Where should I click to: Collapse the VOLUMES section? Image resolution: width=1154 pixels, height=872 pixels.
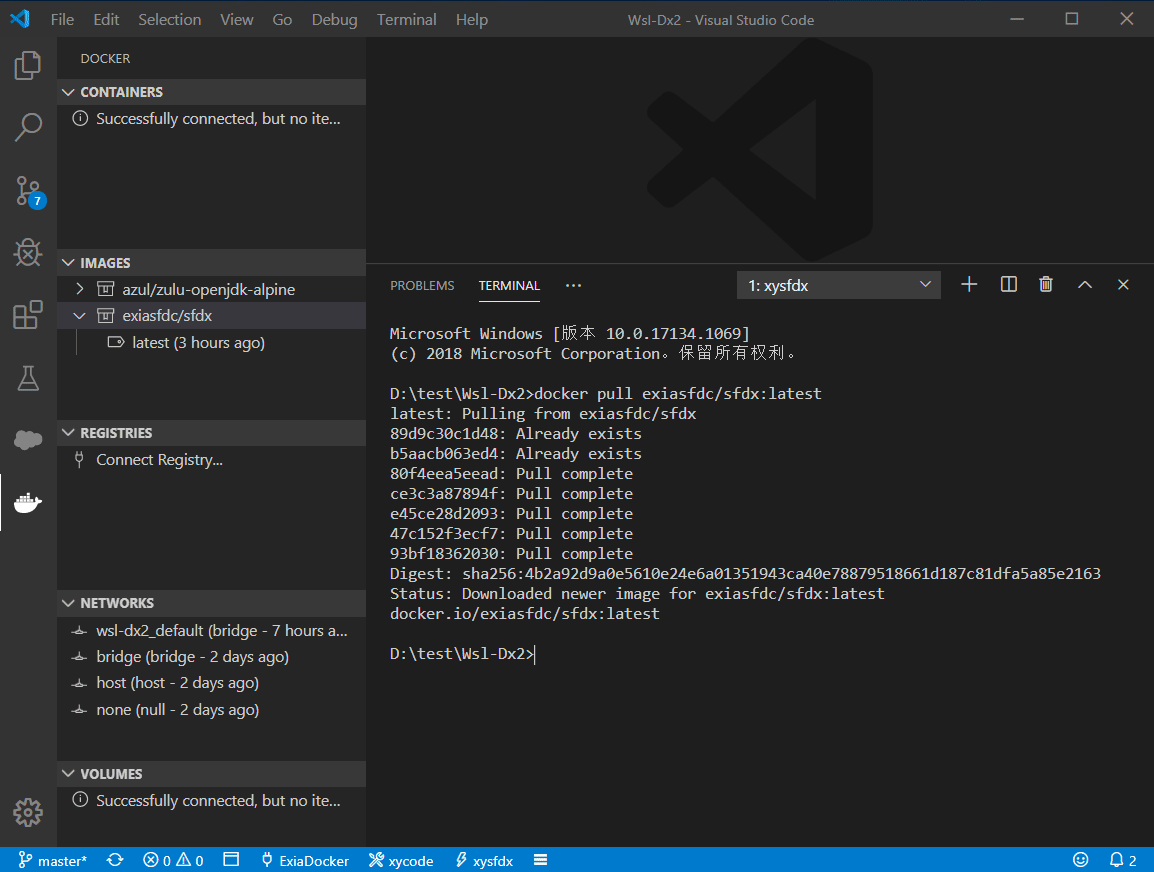[x=68, y=773]
